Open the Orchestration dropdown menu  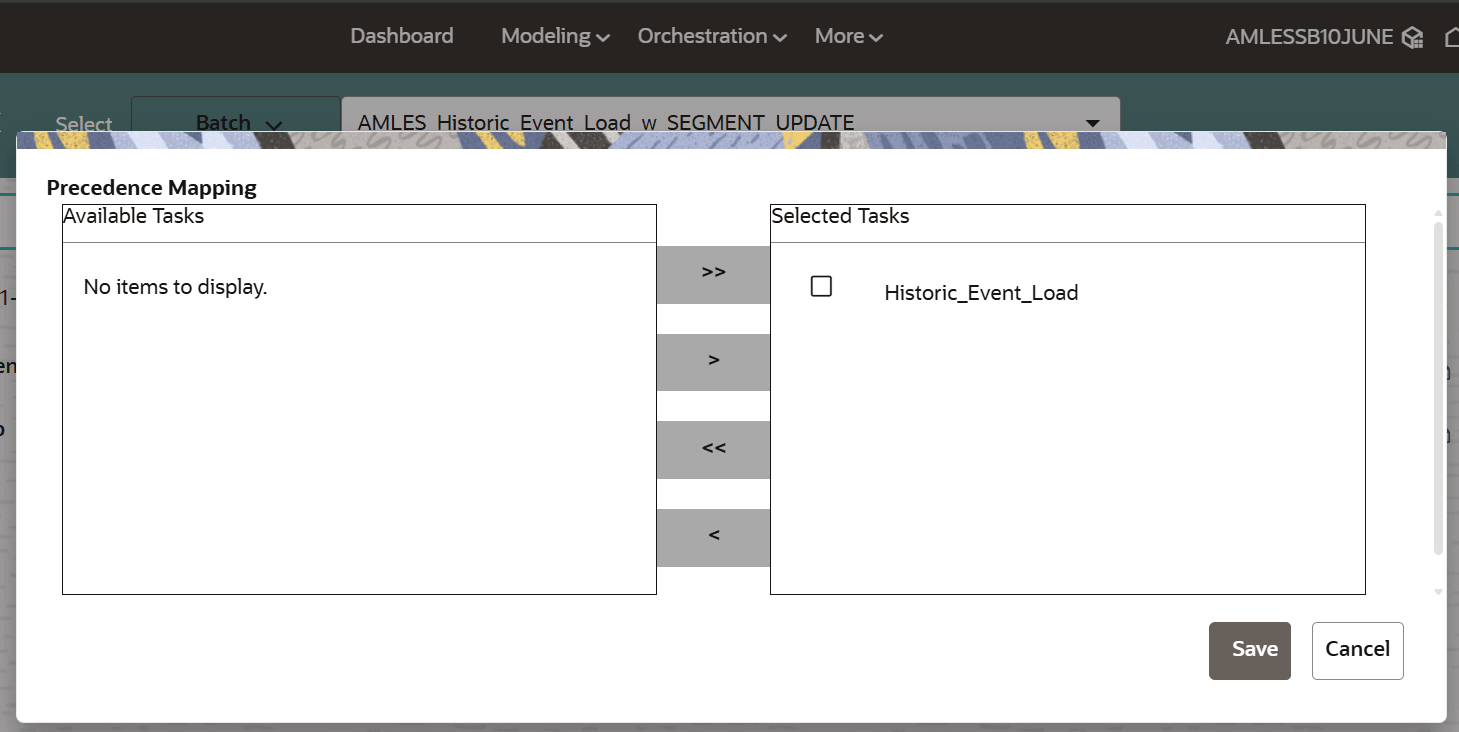(x=711, y=36)
